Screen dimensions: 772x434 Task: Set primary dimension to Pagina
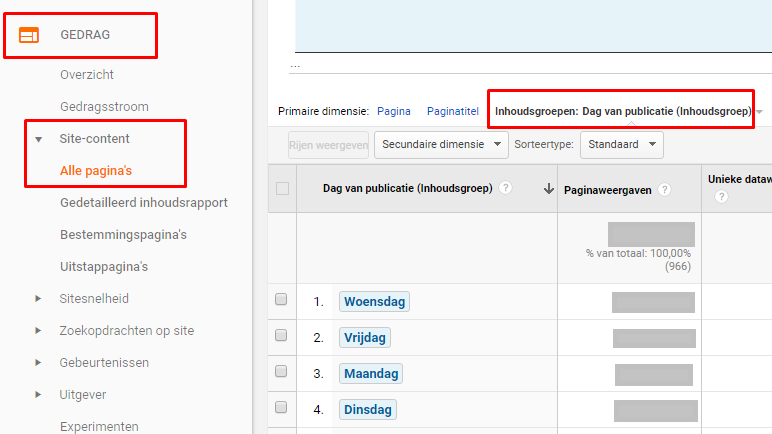(394, 111)
